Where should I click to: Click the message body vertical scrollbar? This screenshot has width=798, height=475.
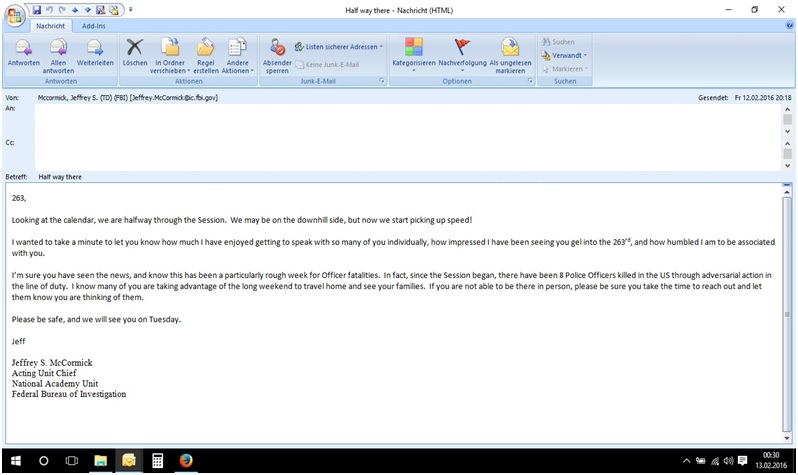pyautogui.click(x=787, y=312)
